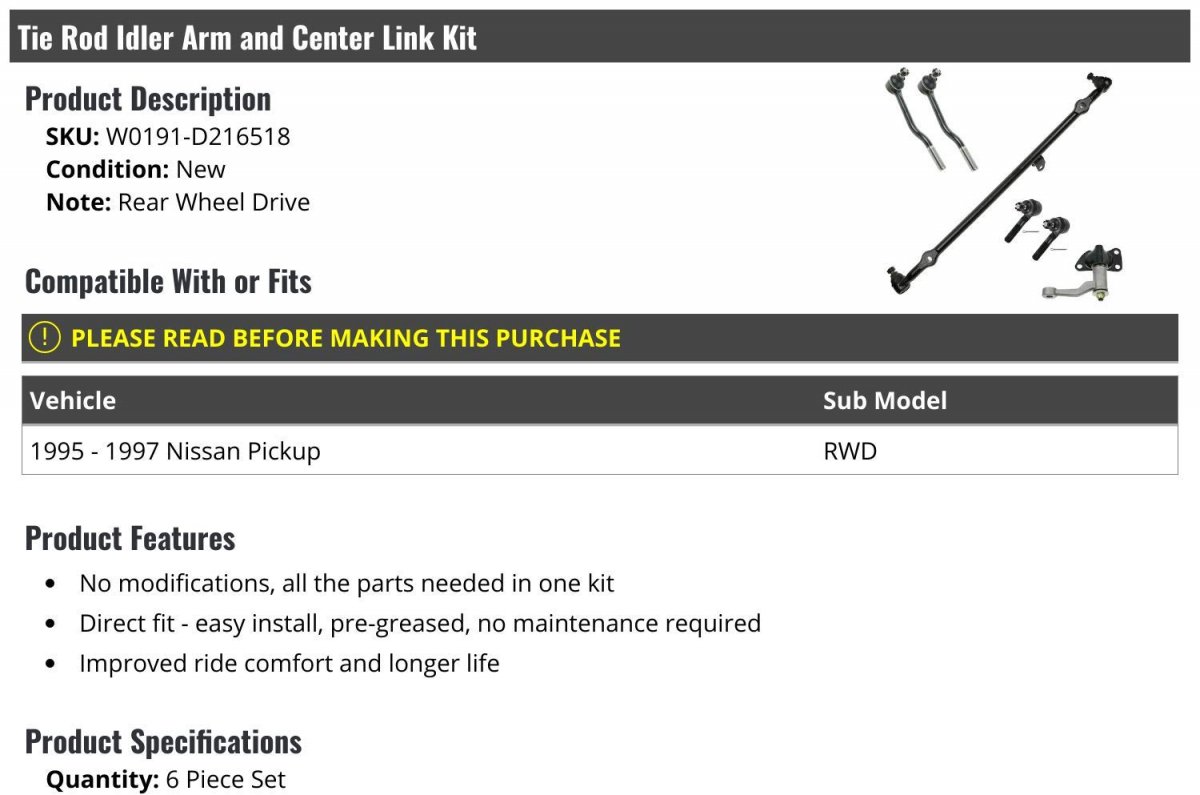Click the Quantity 6 Piece Set text

pos(166,779)
